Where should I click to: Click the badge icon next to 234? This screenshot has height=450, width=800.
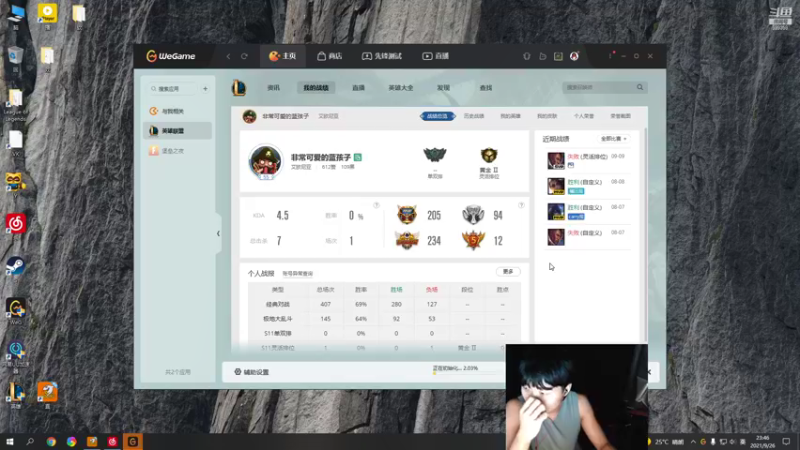tap(407, 240)
